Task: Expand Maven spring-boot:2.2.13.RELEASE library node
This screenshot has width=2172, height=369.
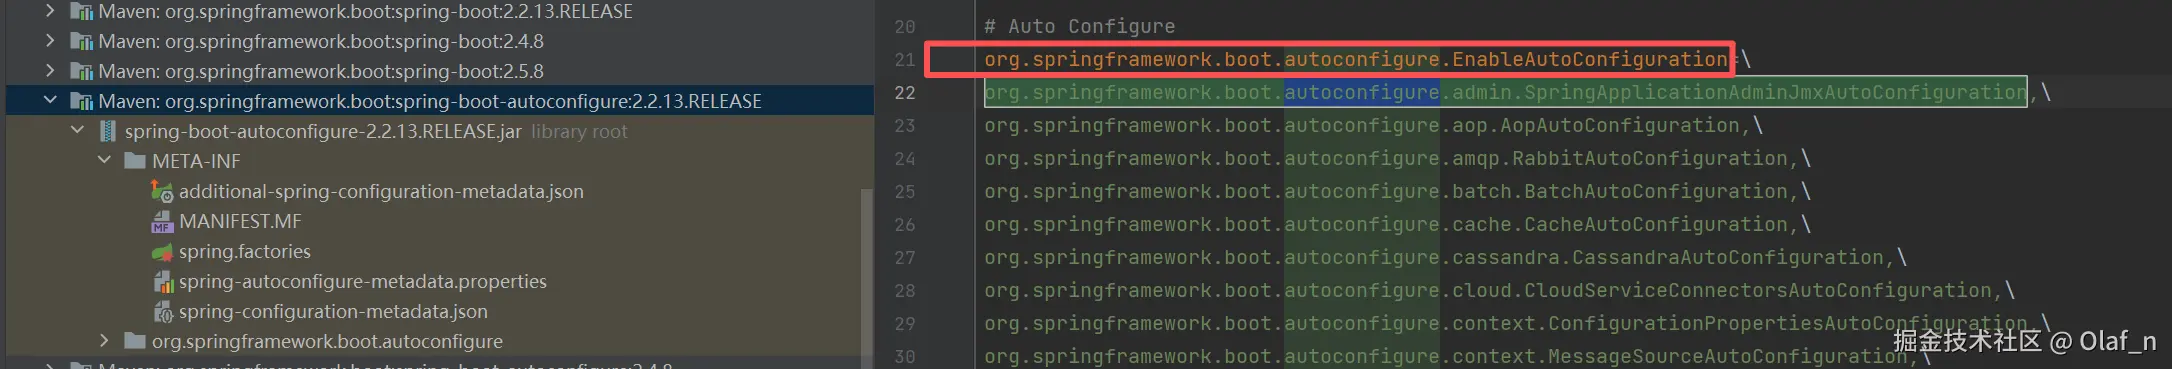Action: 50,12
